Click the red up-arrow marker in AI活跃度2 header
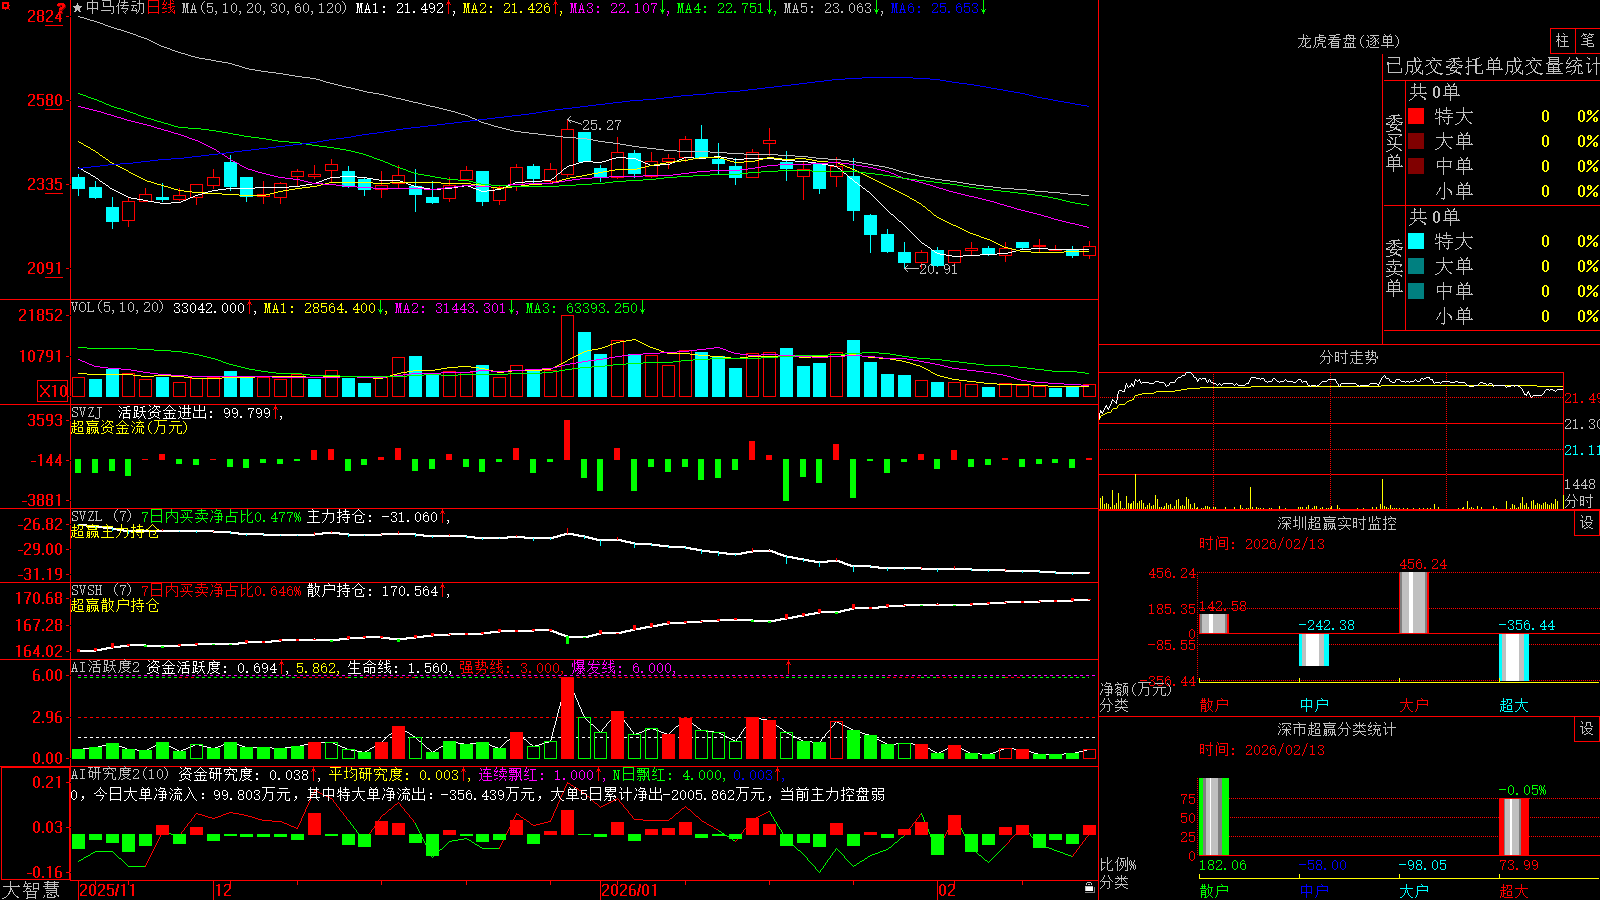 pos(789,667)
